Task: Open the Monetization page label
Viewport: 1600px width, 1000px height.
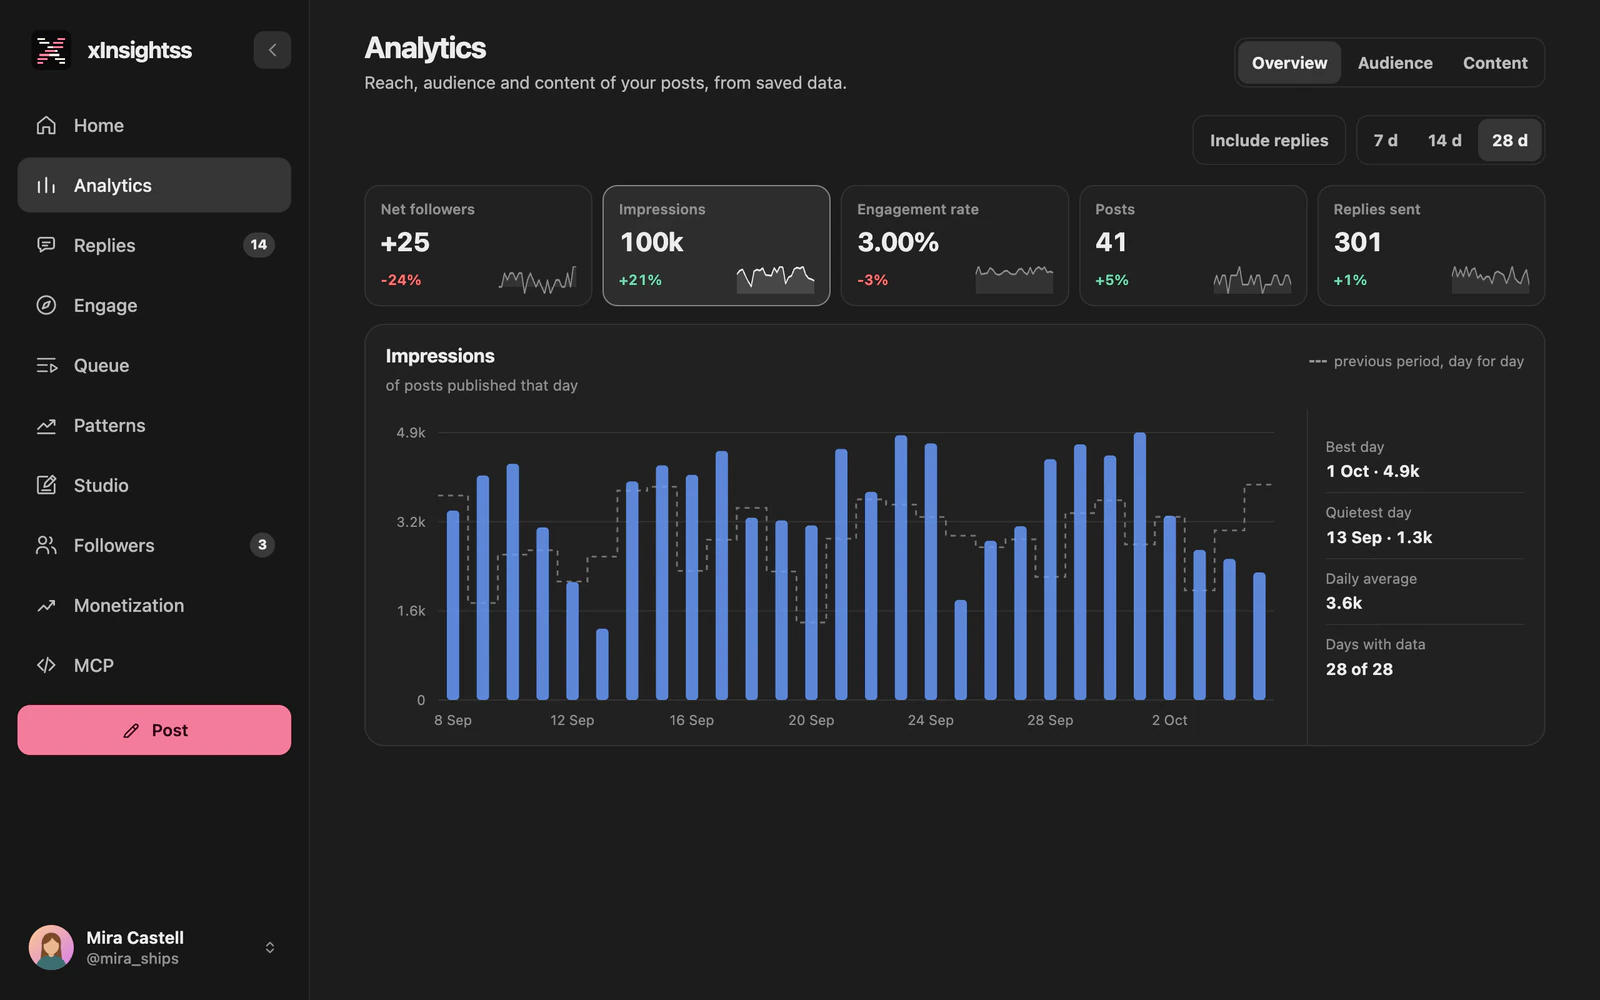Action: 129,605
